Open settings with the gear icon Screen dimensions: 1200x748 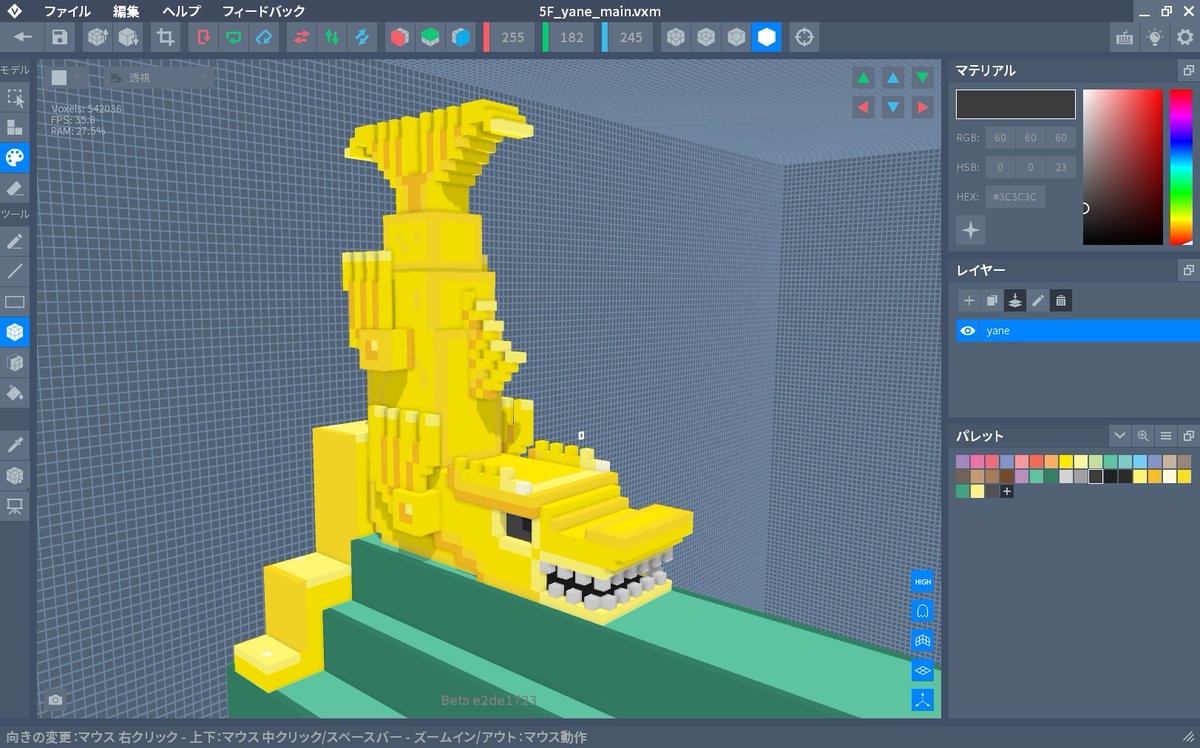click(1185, 37)
